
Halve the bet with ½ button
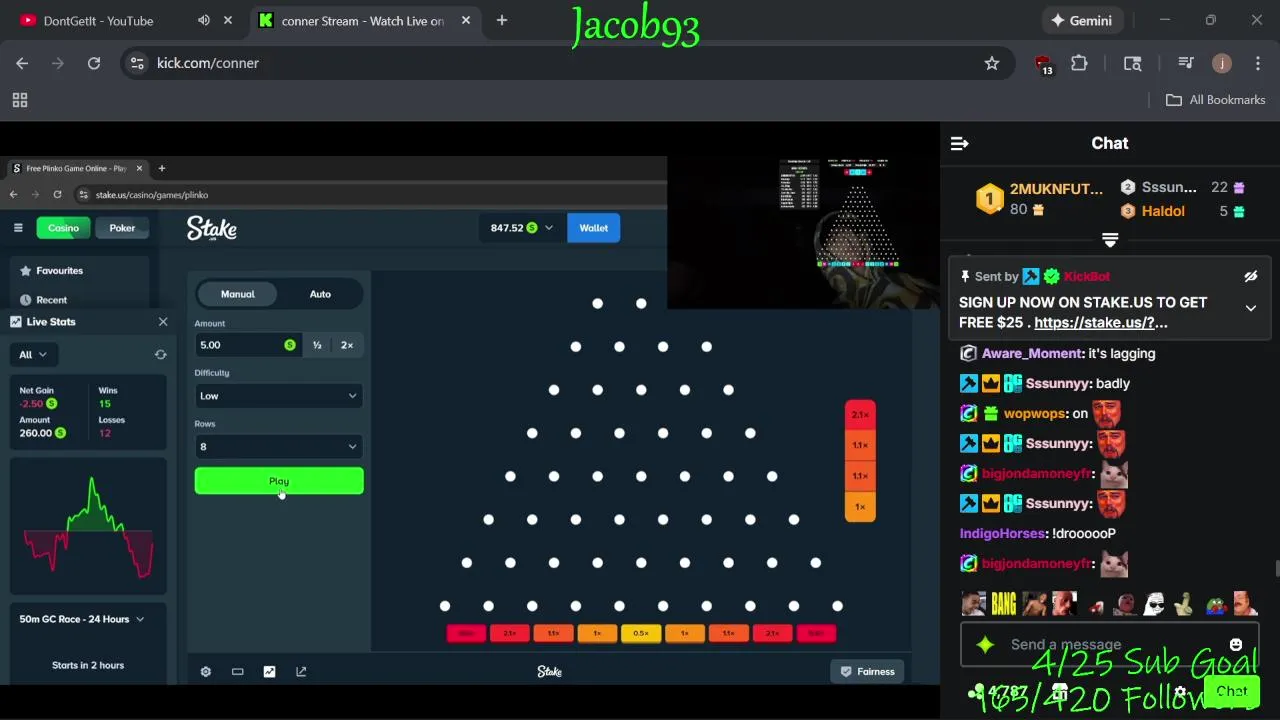coord(317,345)
